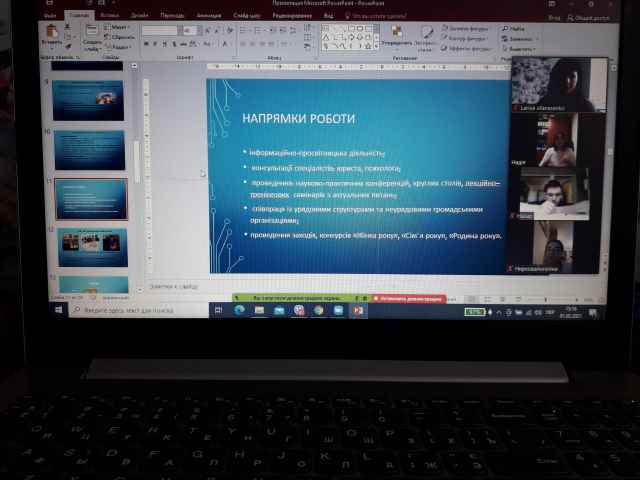
Task: Click the Arrange (Упорядочить) icon
Action: [x=396, y=32]
